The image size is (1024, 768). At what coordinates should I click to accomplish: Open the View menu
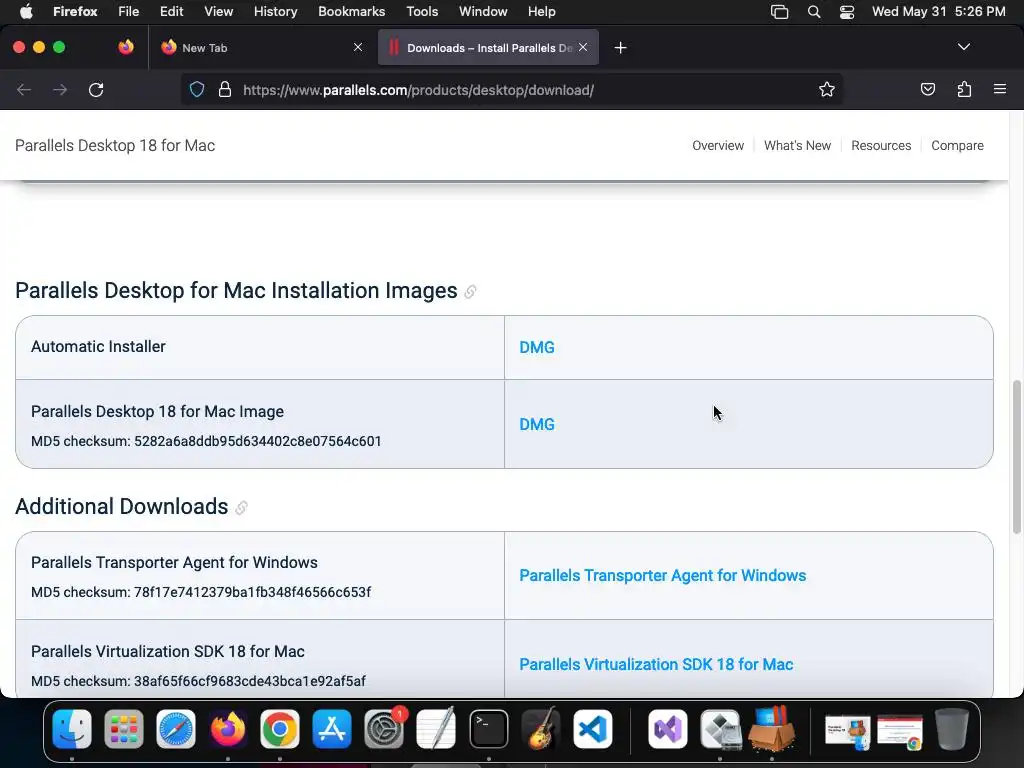tap(218, 11)
